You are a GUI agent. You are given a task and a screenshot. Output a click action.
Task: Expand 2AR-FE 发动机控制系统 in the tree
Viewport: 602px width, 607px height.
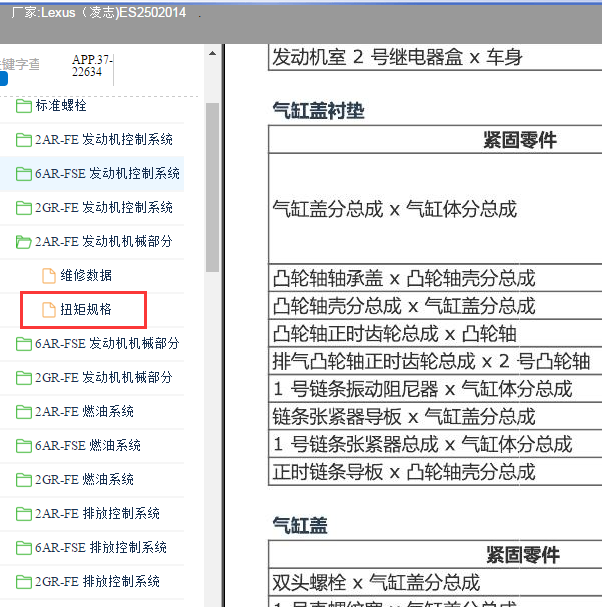[x=104, y=139]
